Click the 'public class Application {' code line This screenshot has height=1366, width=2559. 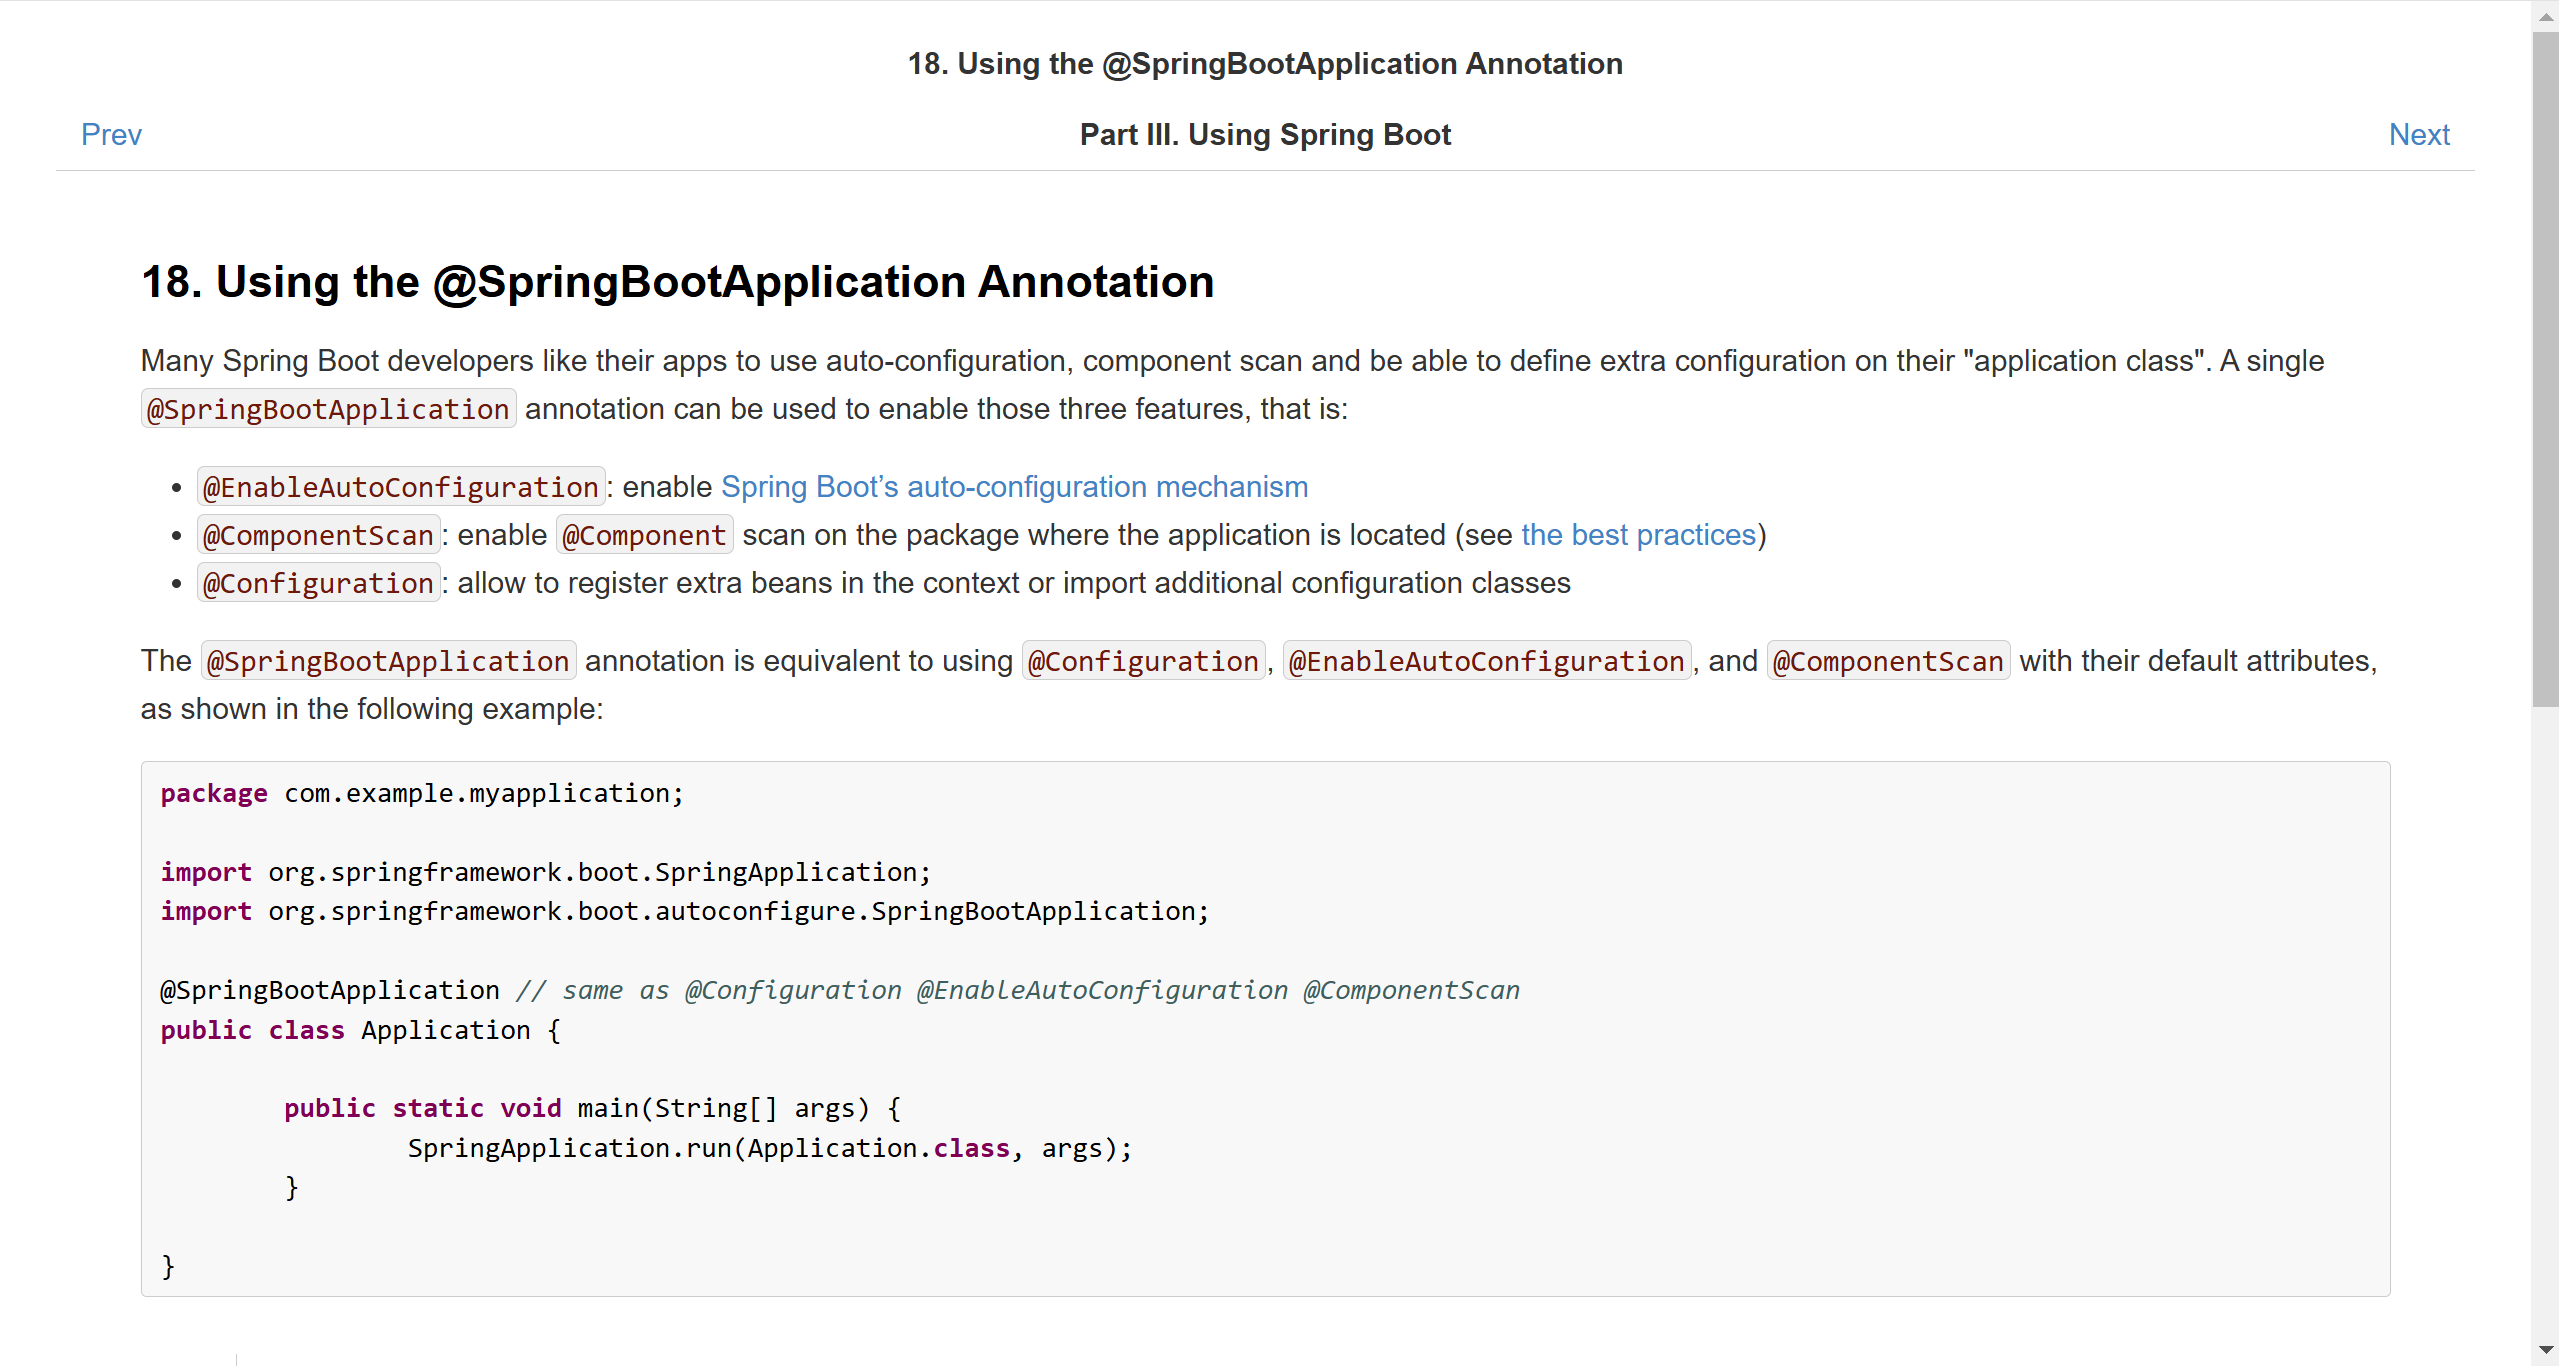coord(361,1030)
